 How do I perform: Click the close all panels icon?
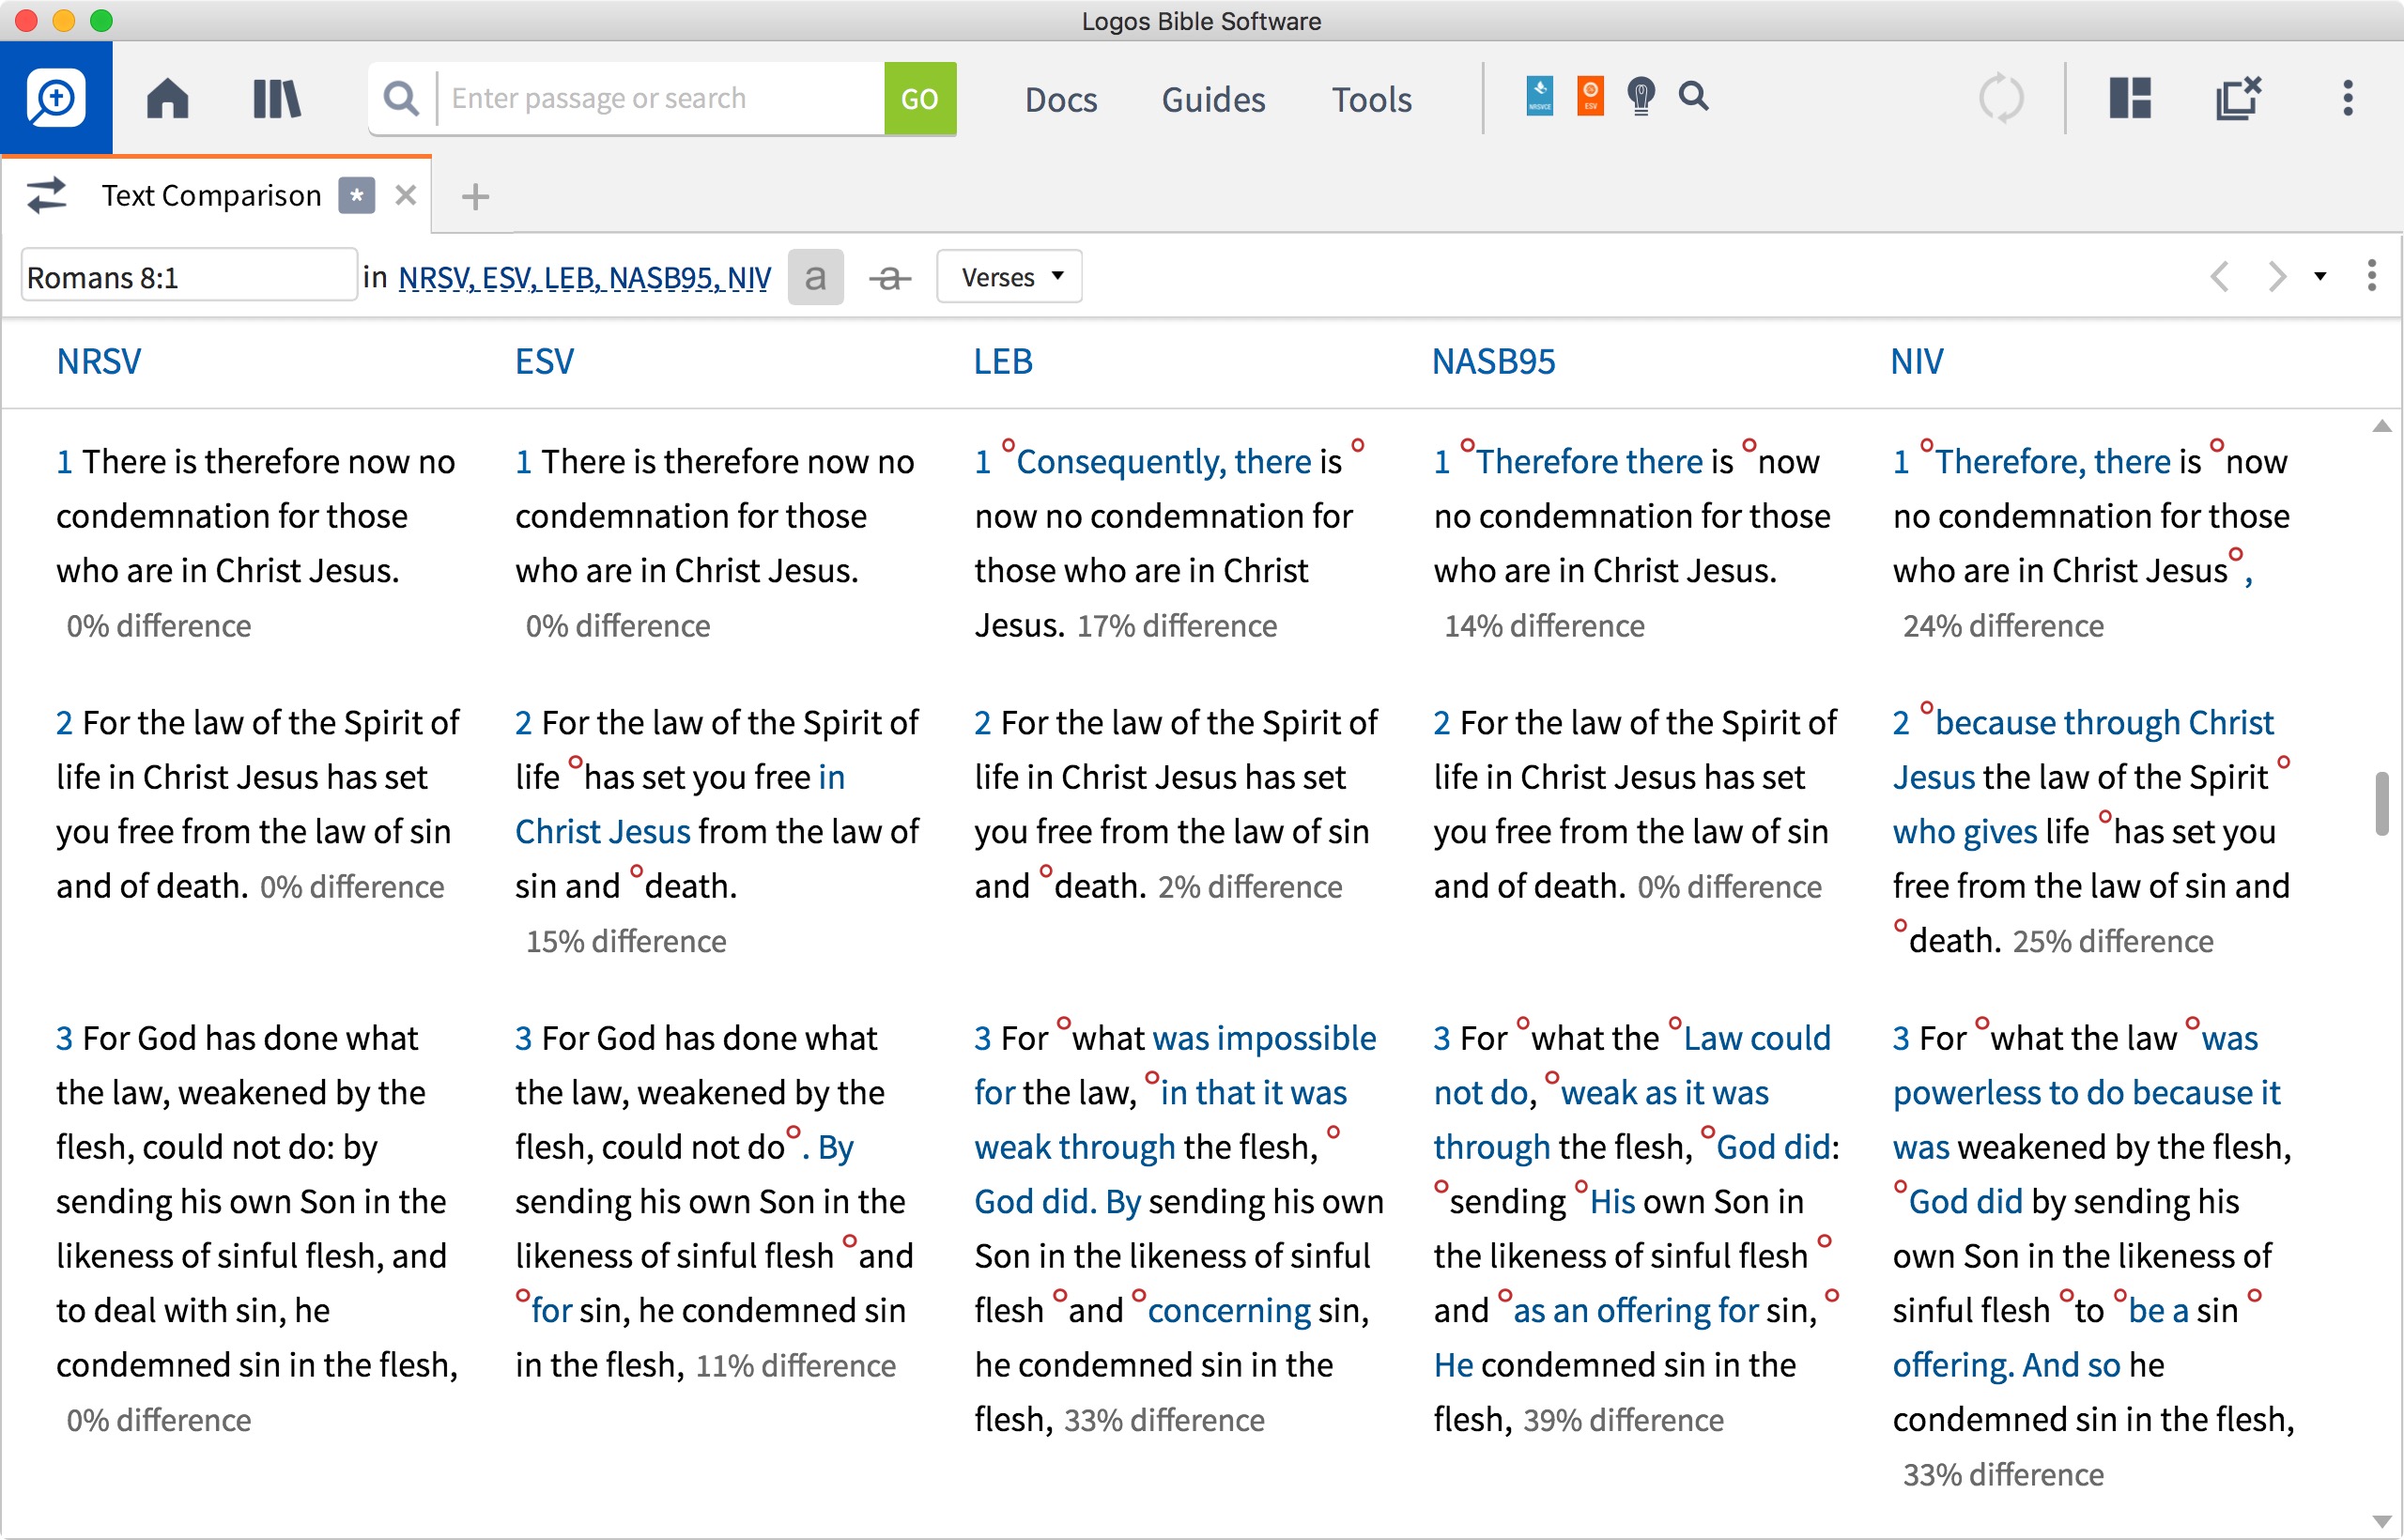pyautogui.click(x=2238, y=98)
